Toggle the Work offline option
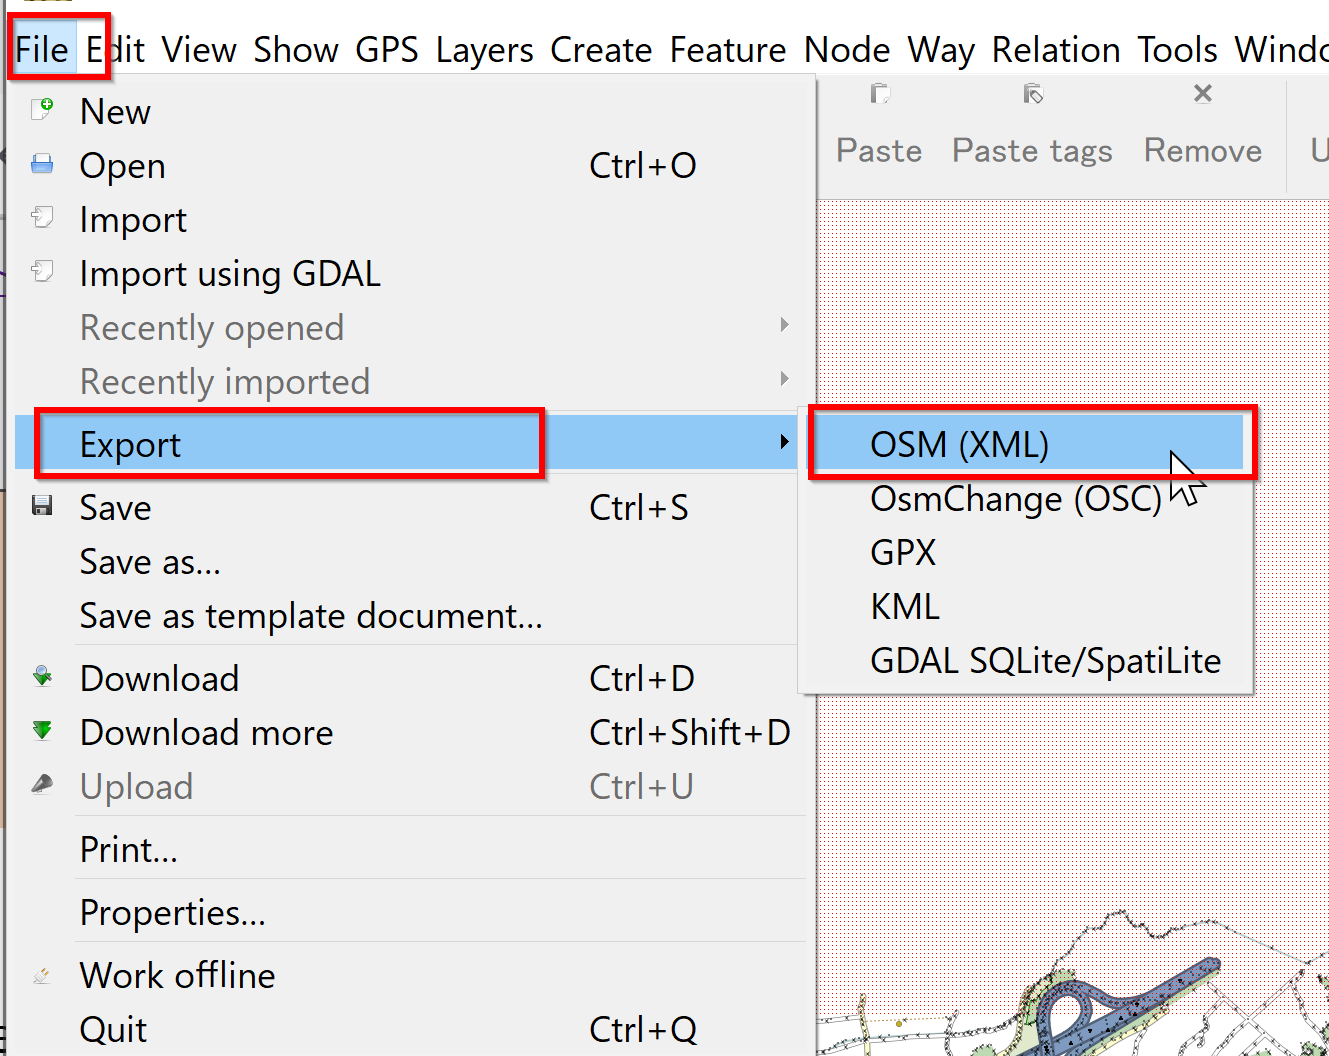 [177, 975]
